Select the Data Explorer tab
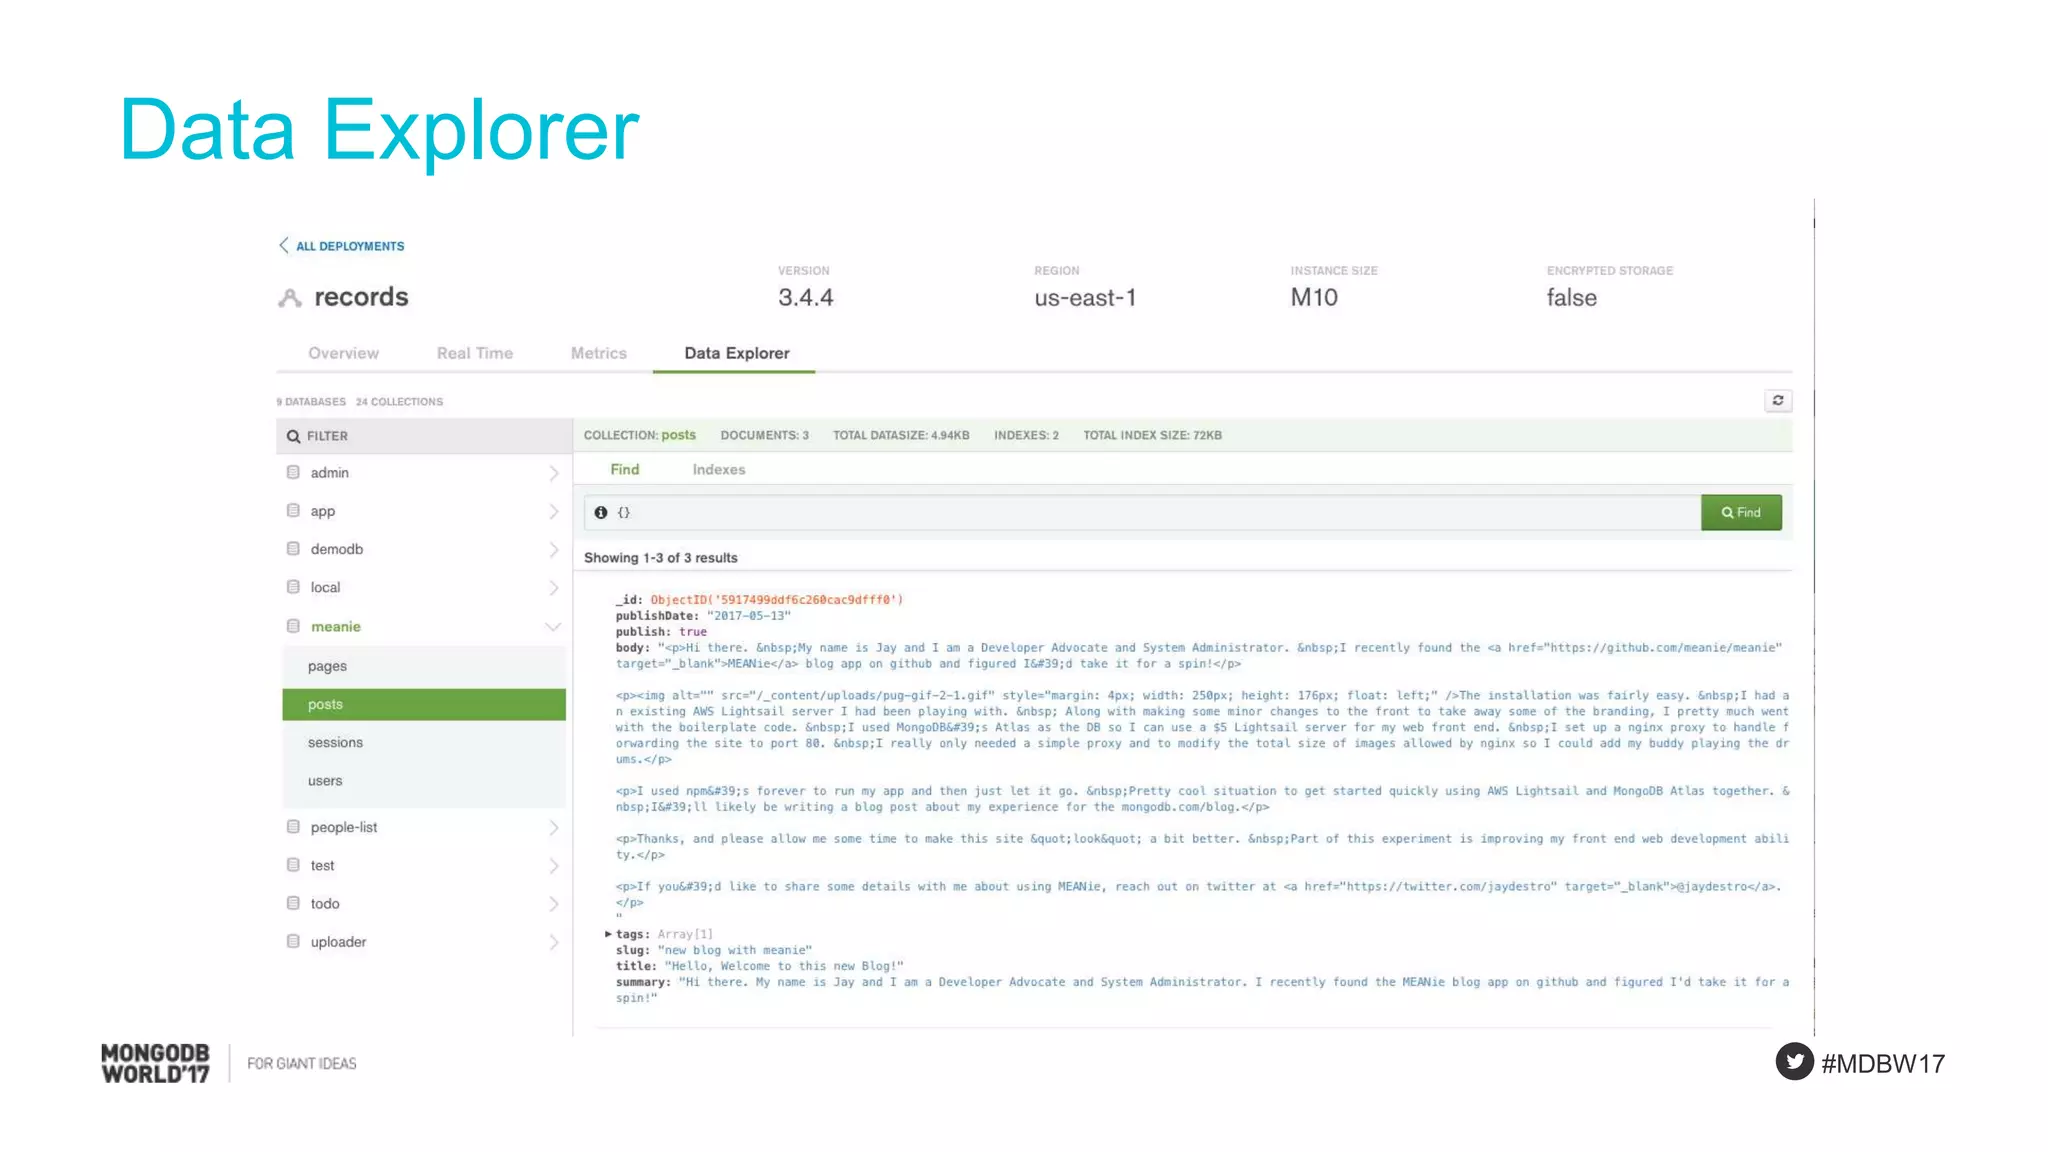The image size is (2048, 1152). pos(737,353)
